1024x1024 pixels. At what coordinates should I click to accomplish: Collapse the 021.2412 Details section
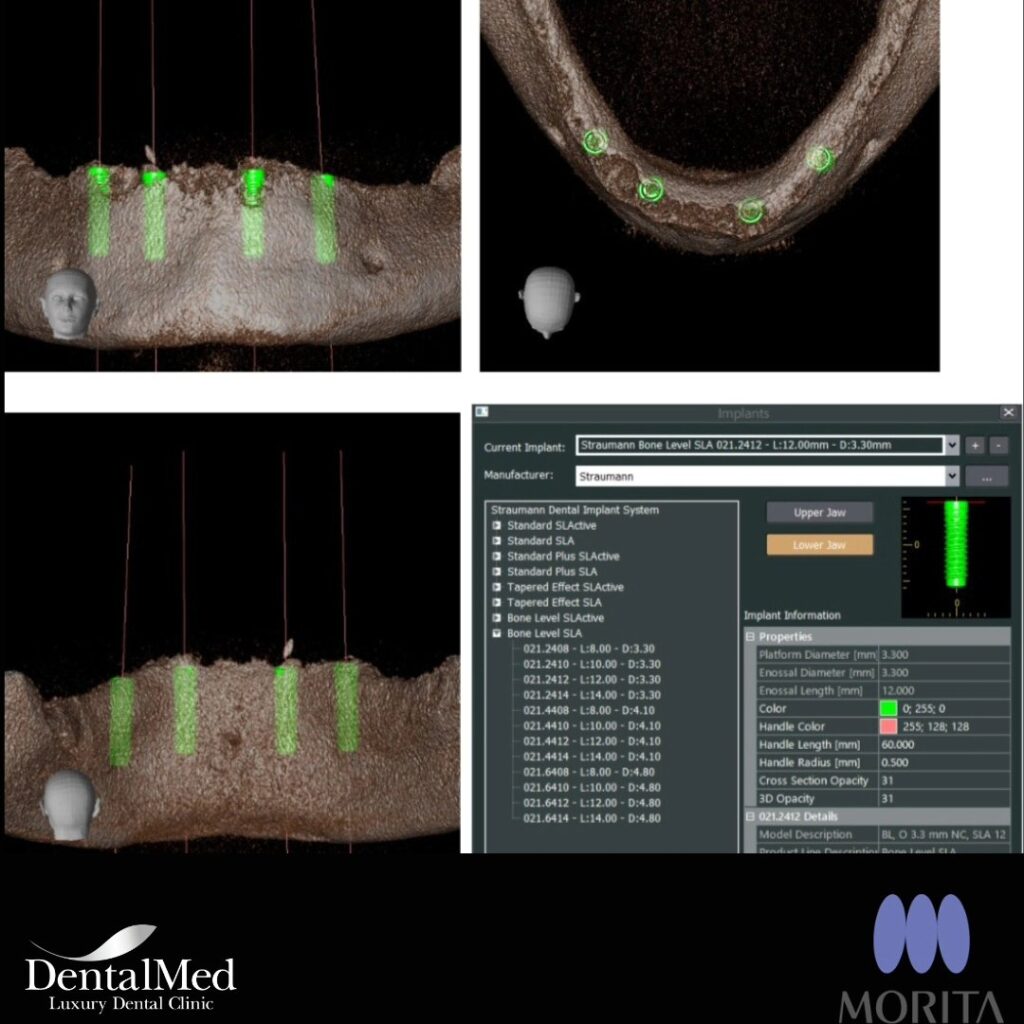click(x=749, y=816)
